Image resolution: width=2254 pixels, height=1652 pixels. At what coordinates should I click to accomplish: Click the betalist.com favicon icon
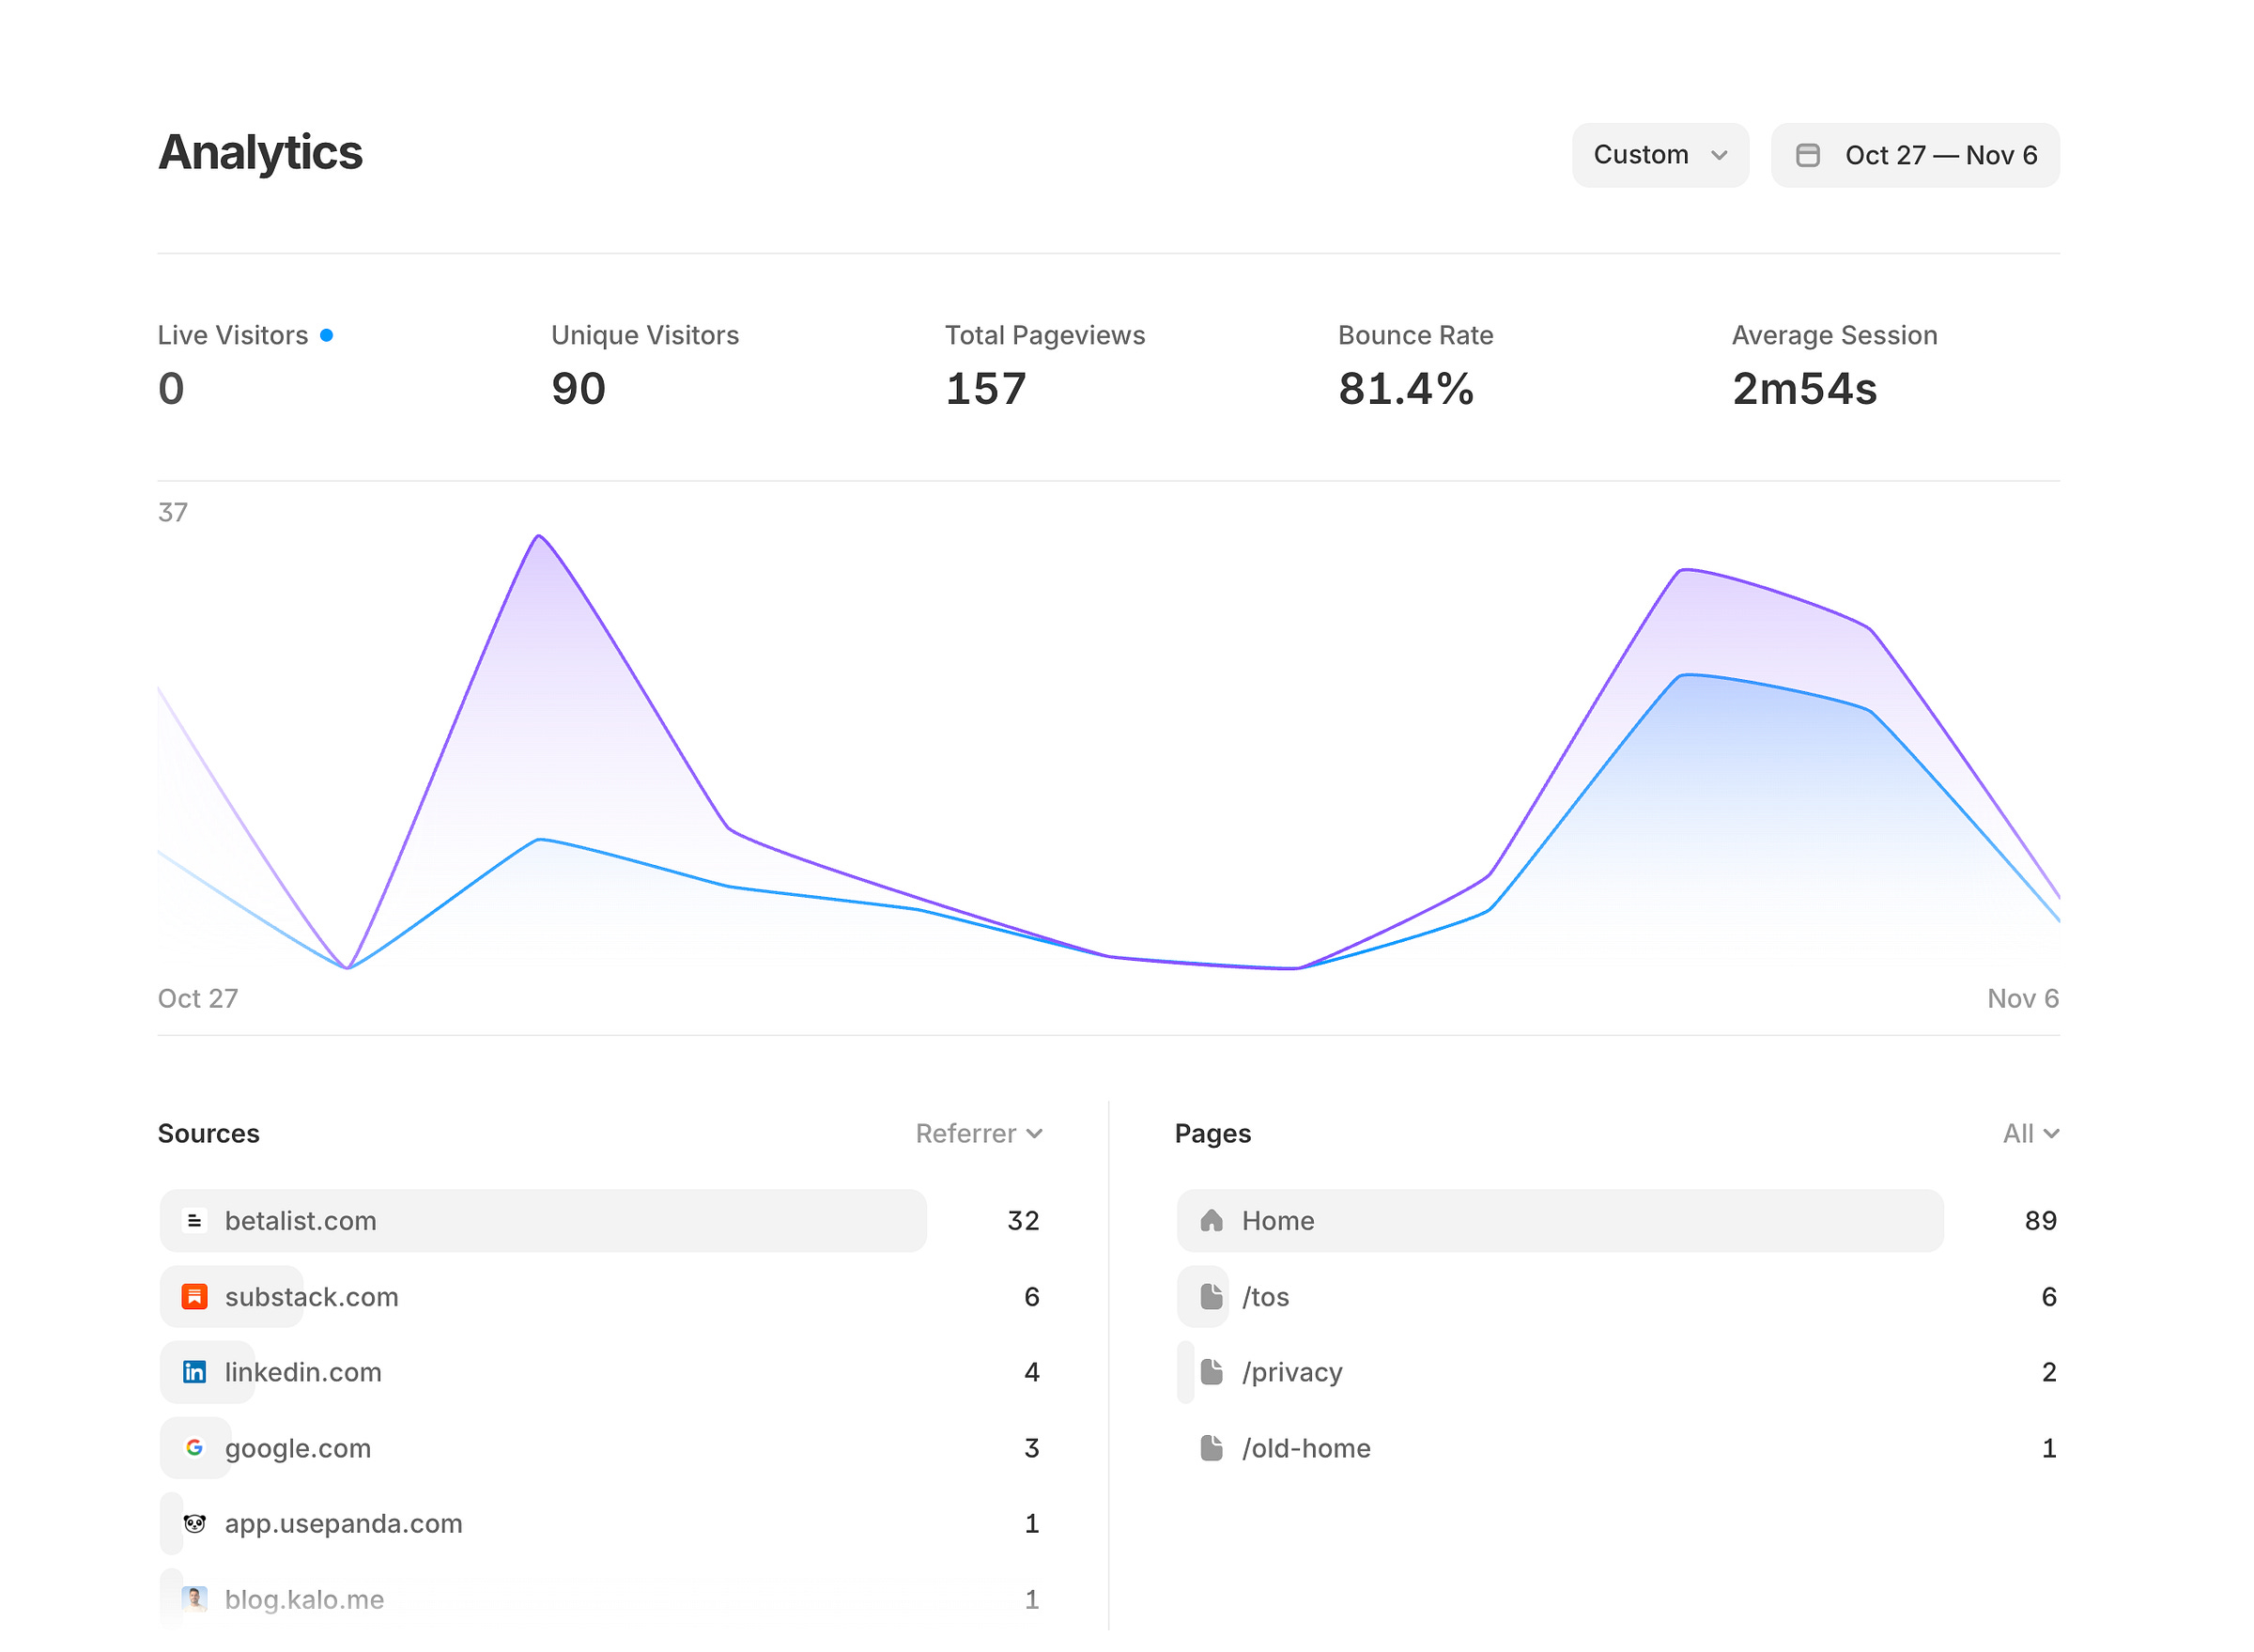click(x=194, y=1221)
